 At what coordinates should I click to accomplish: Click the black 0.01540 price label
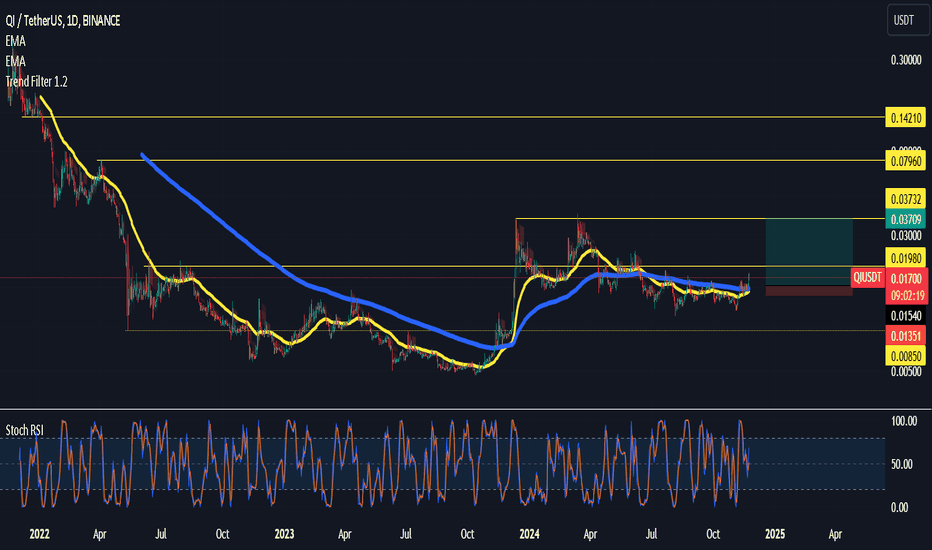(x=906, y=316)
